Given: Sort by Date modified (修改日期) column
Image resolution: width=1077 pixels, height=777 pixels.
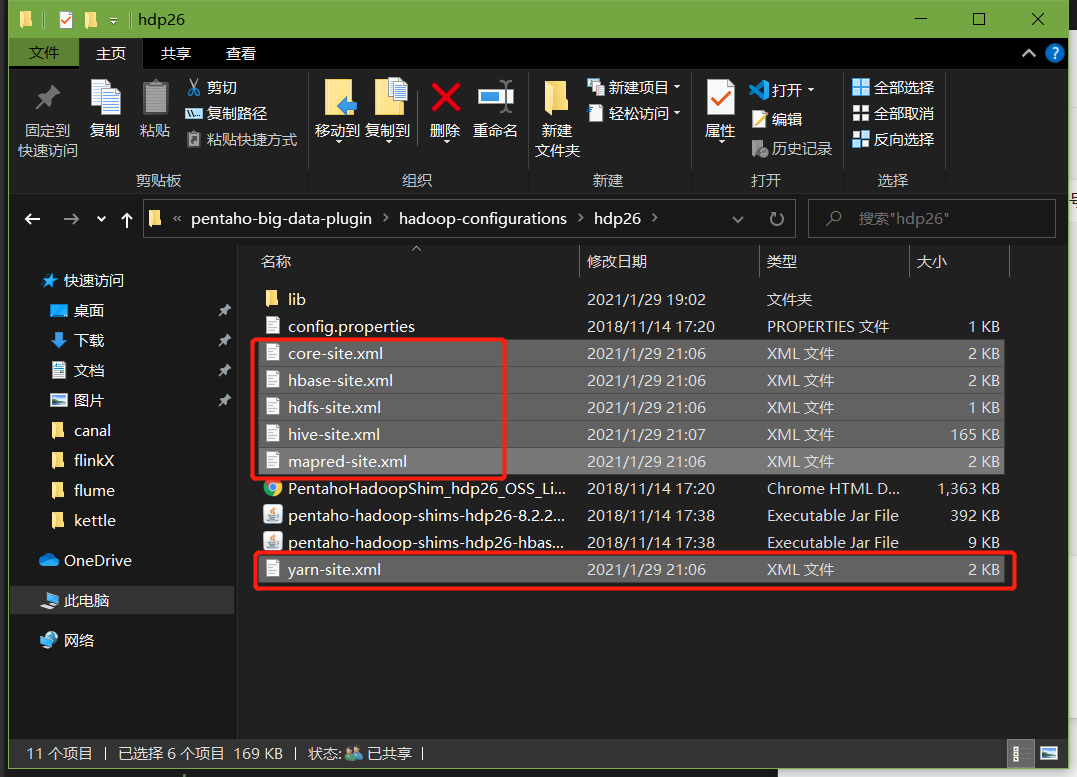Looking at the screenshot, I should tap(617, 262).
